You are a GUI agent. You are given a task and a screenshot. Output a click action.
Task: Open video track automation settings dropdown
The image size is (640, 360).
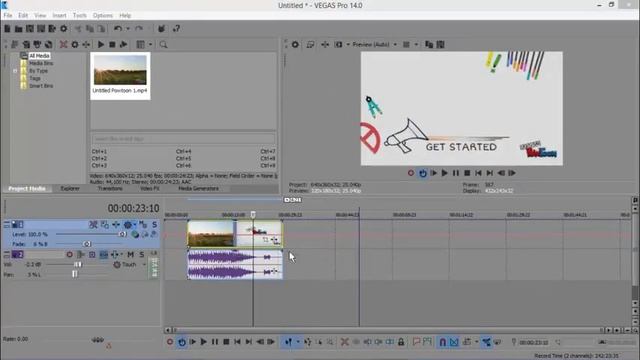tap(135, 224)
